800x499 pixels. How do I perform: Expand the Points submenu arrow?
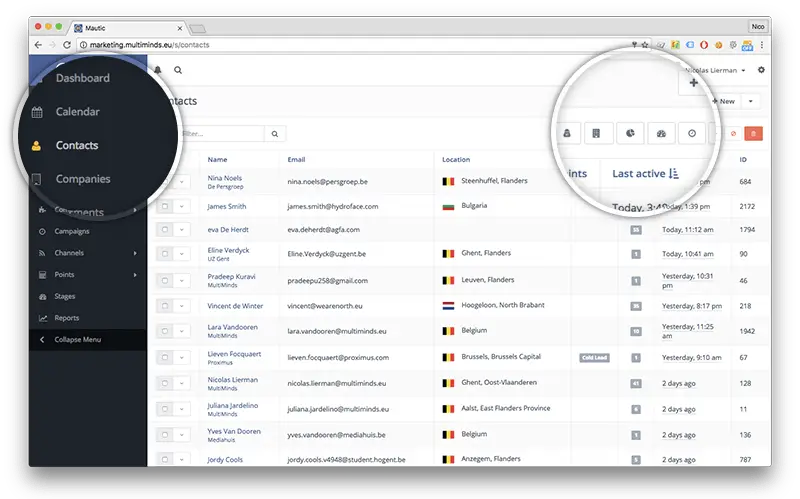(135, 275)
